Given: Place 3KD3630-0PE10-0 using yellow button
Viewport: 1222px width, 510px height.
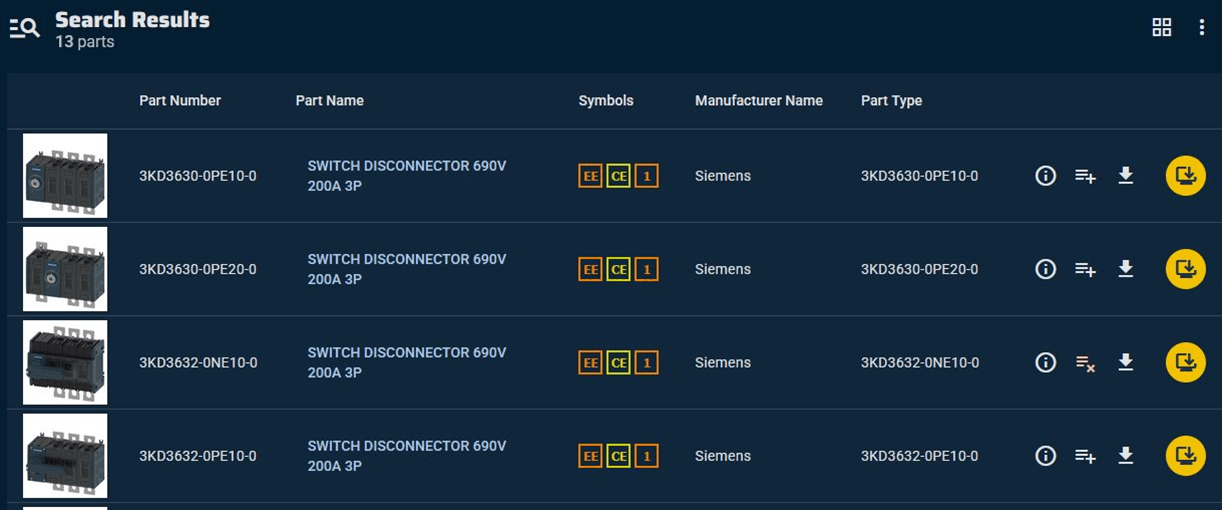Looking at the screenshot, I should 1185,176.
